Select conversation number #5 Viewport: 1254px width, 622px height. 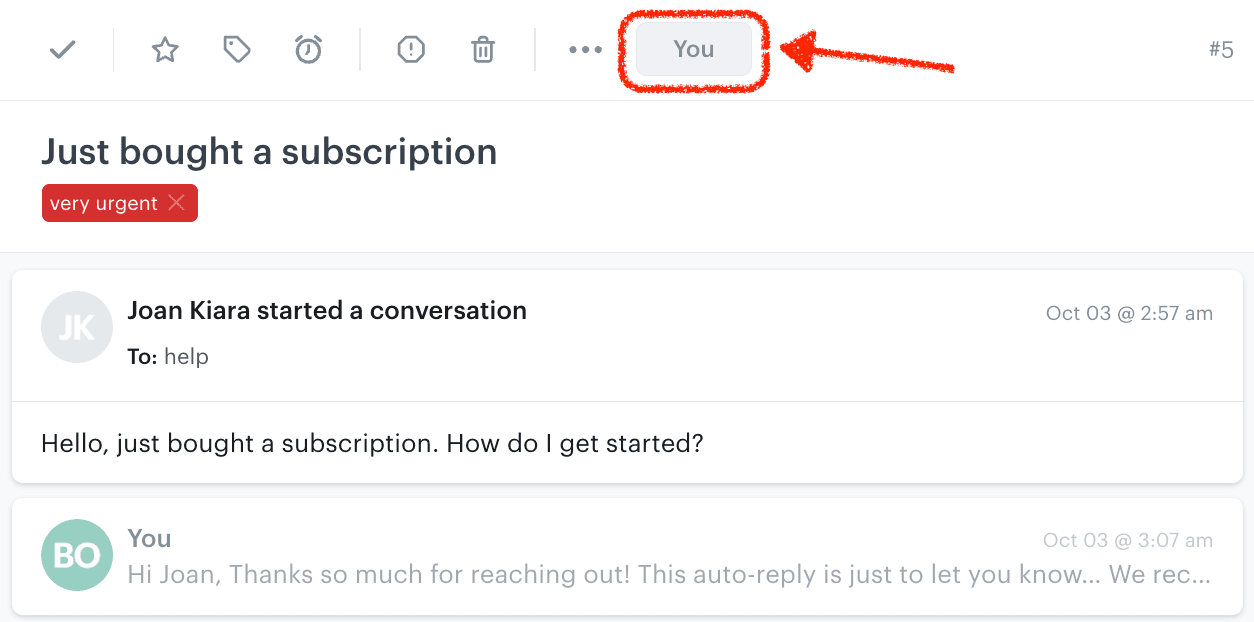1221,48
